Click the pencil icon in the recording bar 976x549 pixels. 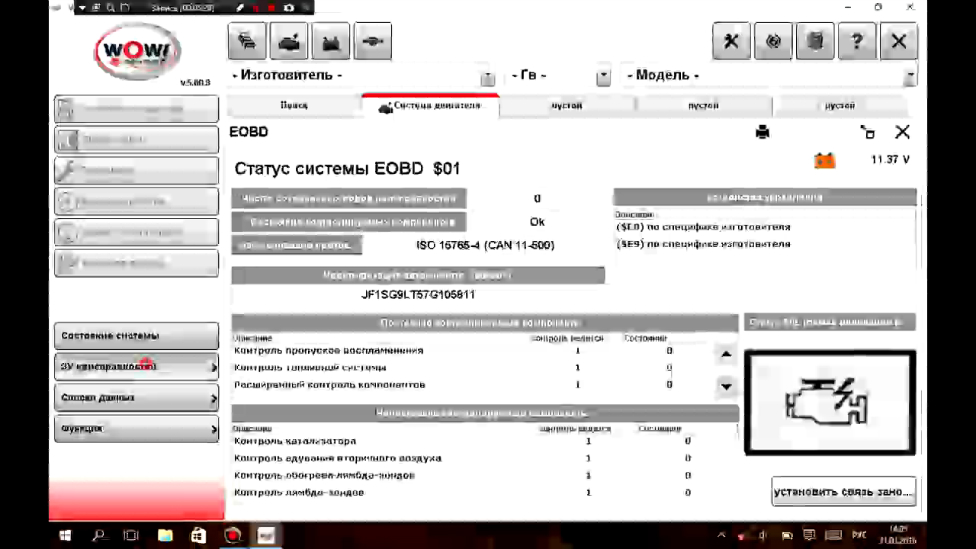pyautogui.click(x=240, y=8)
